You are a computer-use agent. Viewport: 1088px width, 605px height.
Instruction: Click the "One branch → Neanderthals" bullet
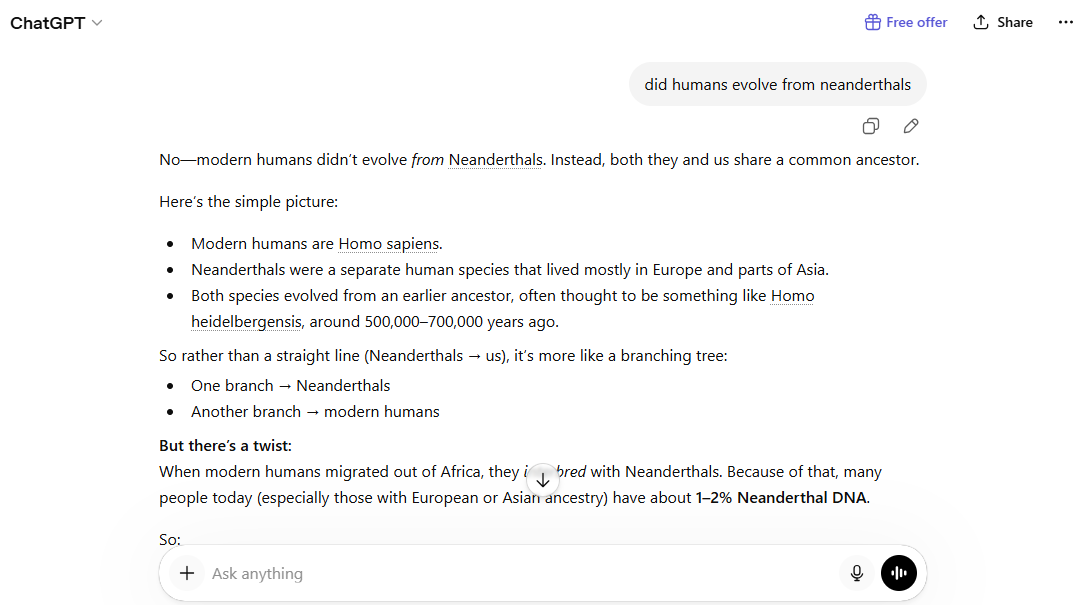click(290, 386)
